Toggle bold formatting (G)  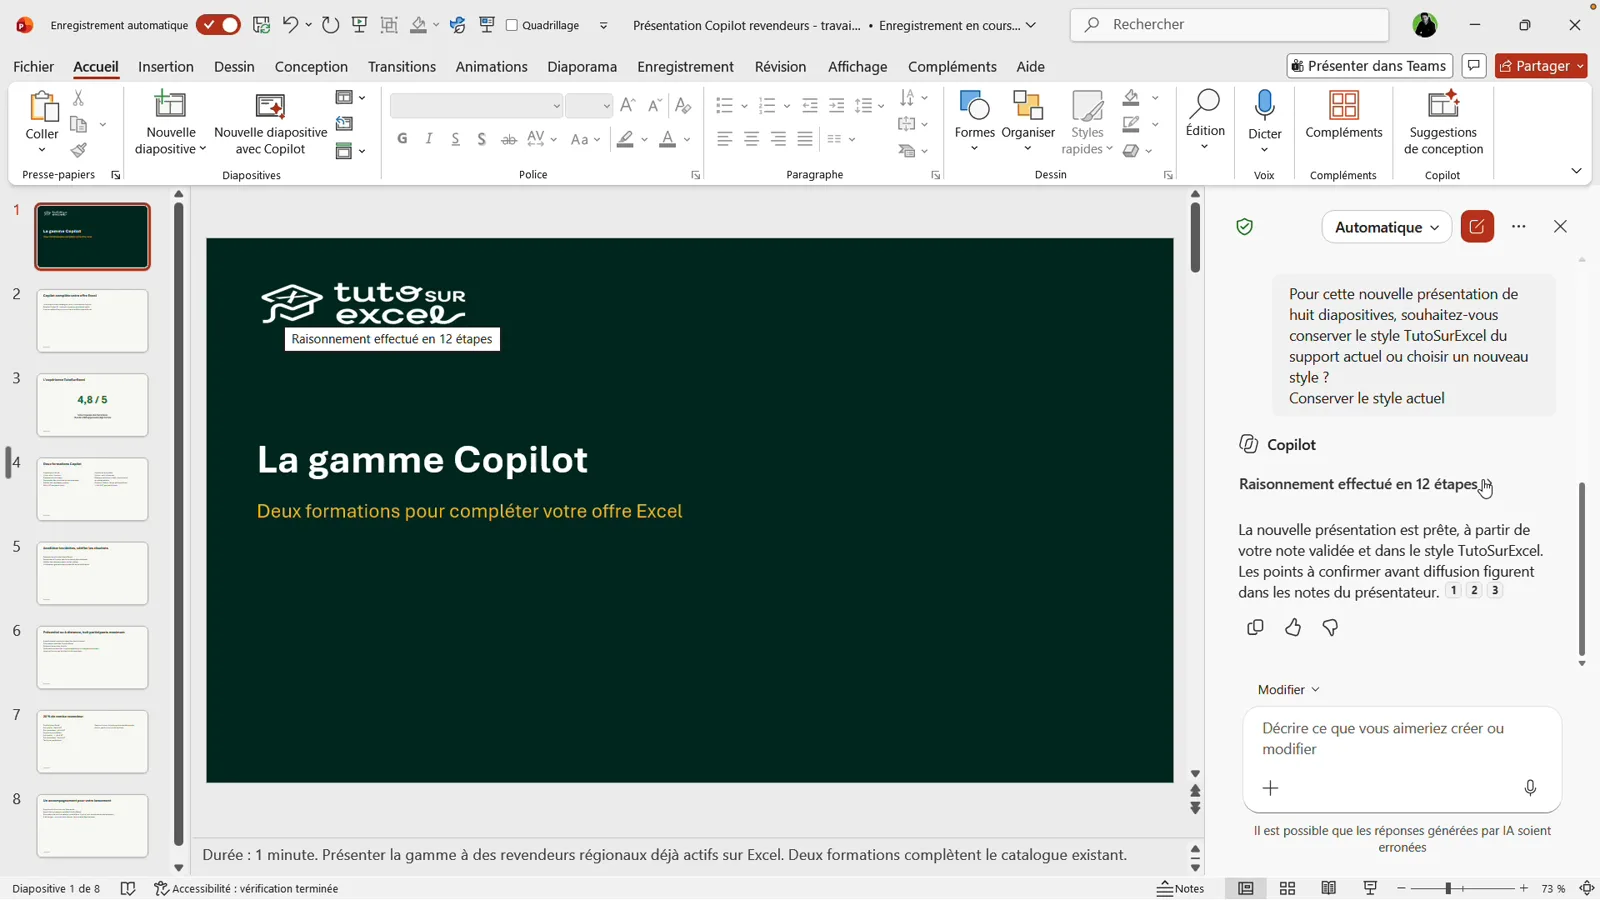coord(402,139)
